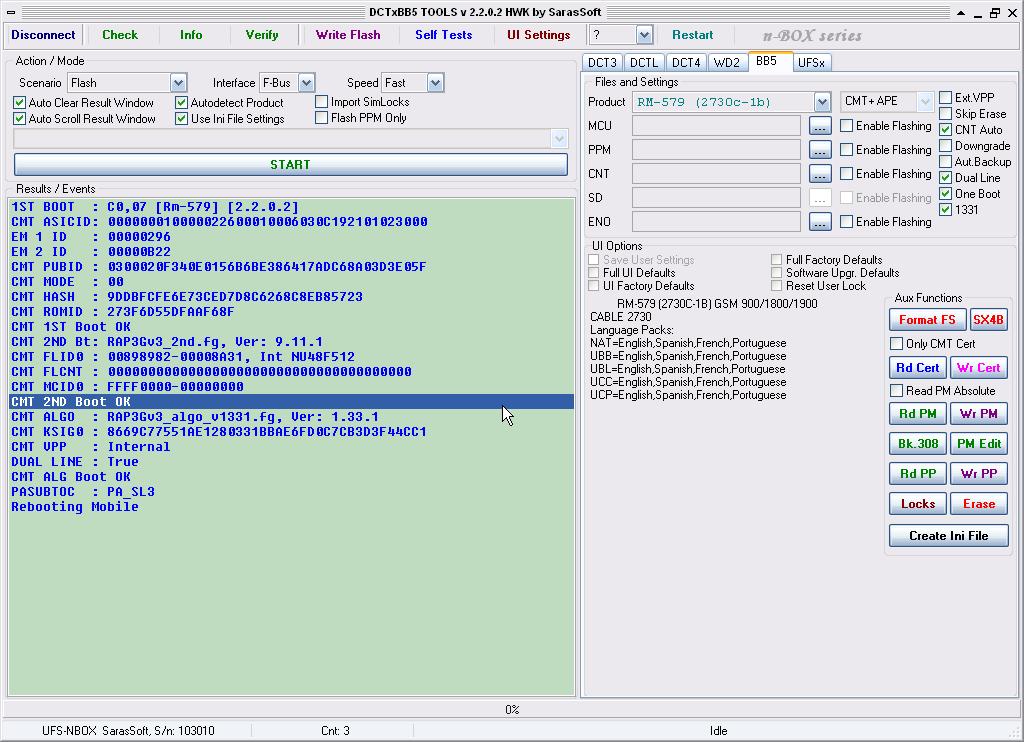Click Disconnect in the toolbar
The image size is (1024, 742).
point(43,35)
